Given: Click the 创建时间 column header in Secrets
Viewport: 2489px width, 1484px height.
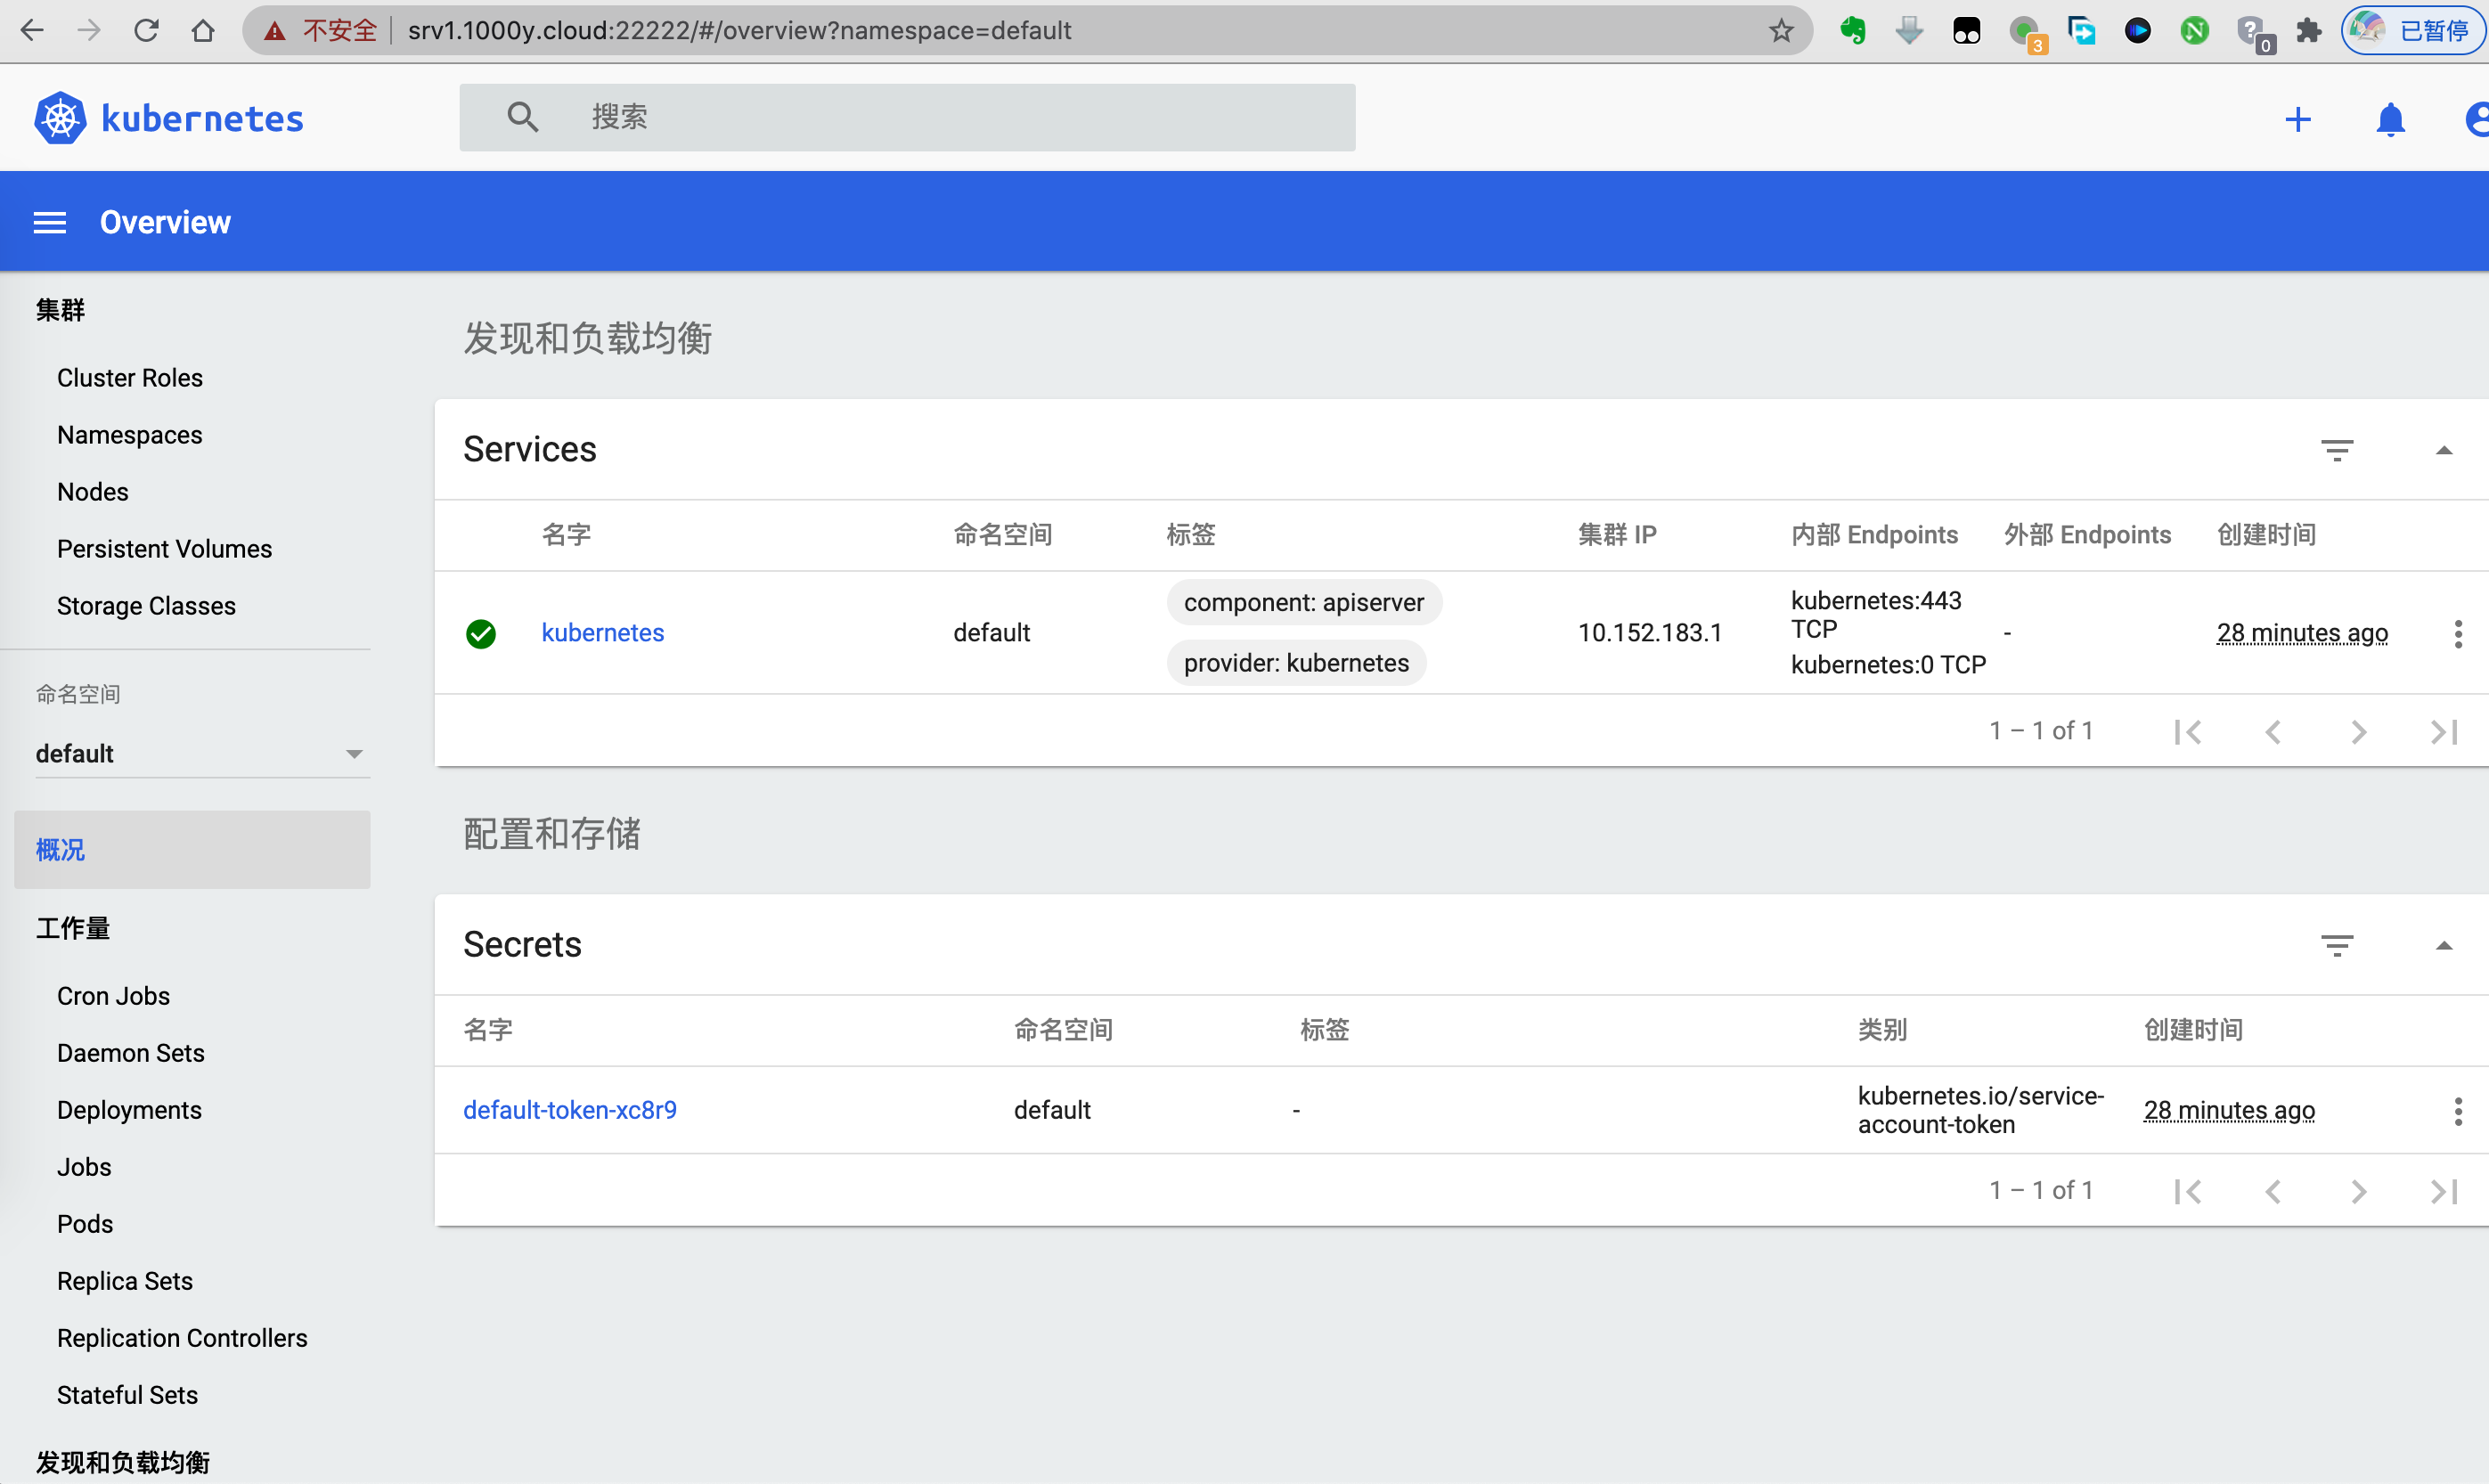Looking at the screenshot, I should (2193, 1030).
